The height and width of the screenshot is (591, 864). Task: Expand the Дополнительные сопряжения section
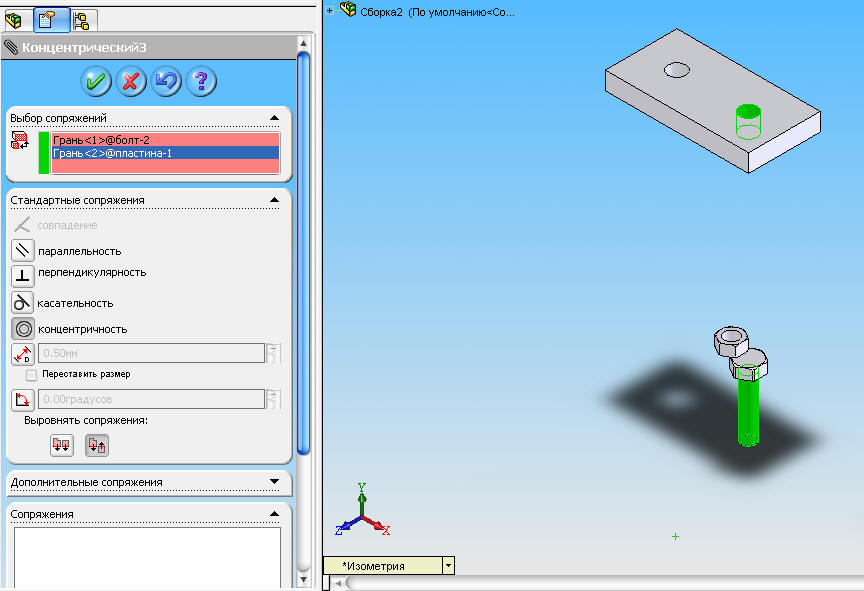[x=274, y=482]
